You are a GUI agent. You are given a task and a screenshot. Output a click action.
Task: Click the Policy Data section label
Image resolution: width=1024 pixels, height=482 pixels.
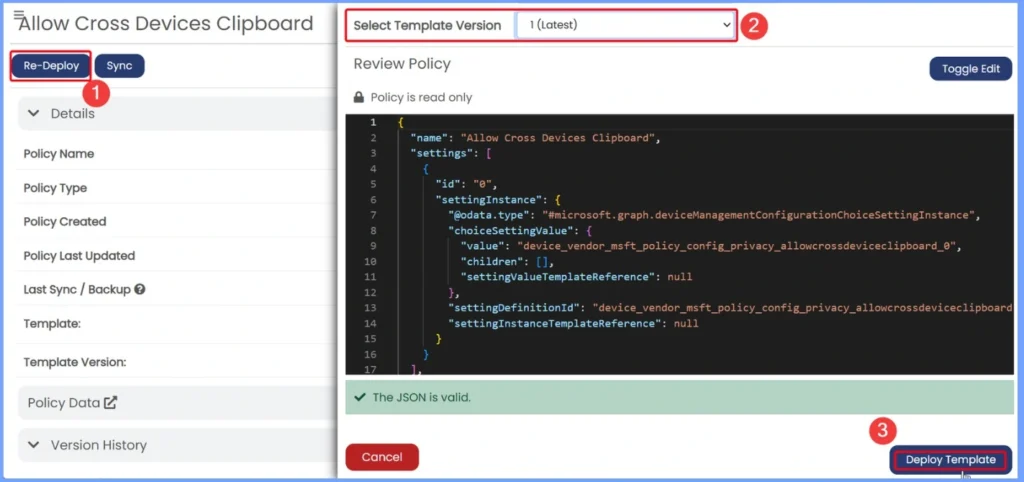(64, 403)
